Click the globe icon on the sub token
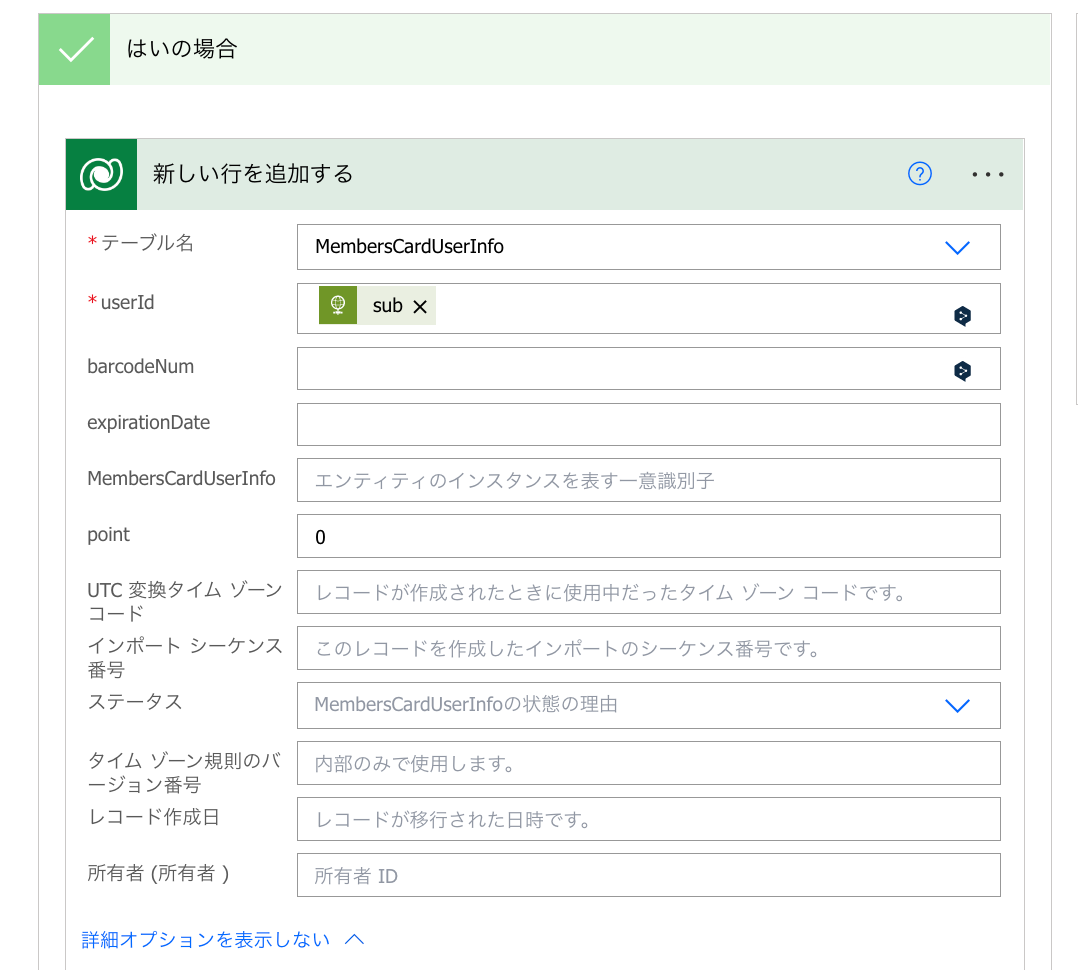 tap(337, 305)
